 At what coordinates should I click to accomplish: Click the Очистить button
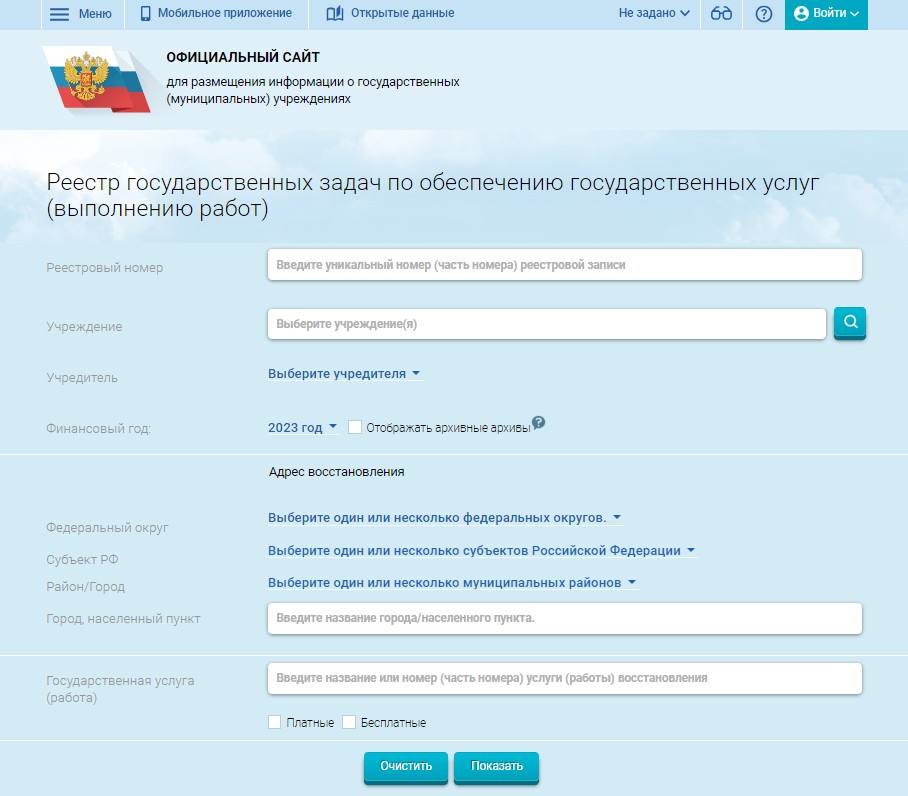click(406, 767)
